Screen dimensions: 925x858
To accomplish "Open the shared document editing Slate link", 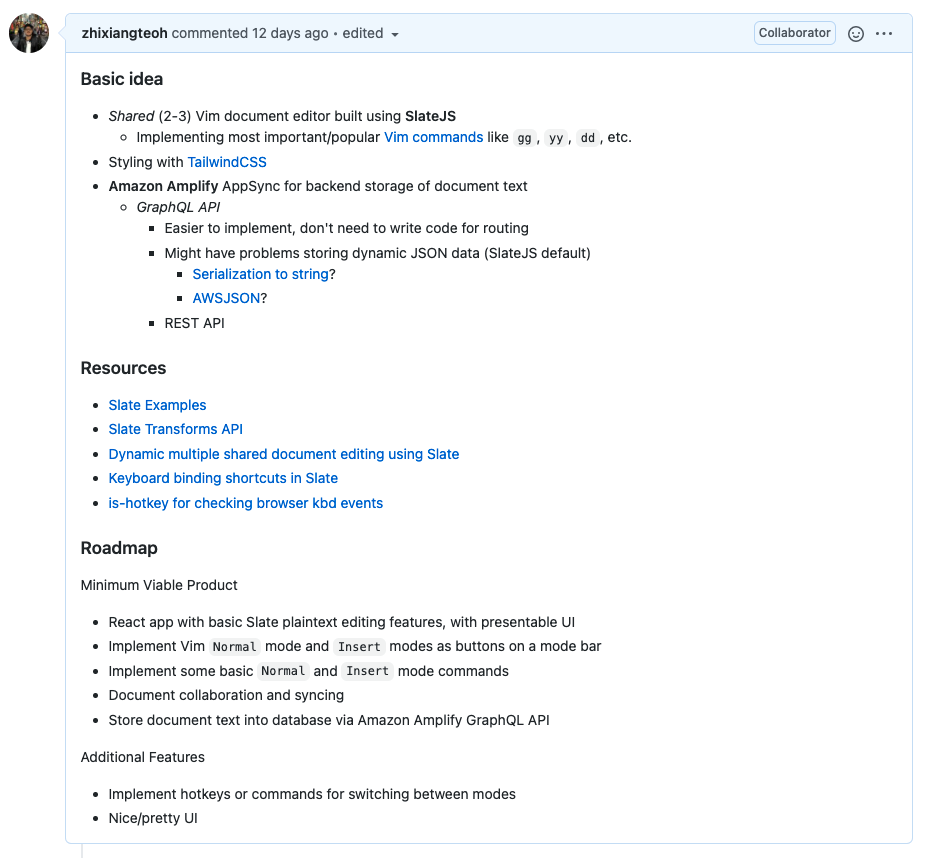I will (284, 454).
